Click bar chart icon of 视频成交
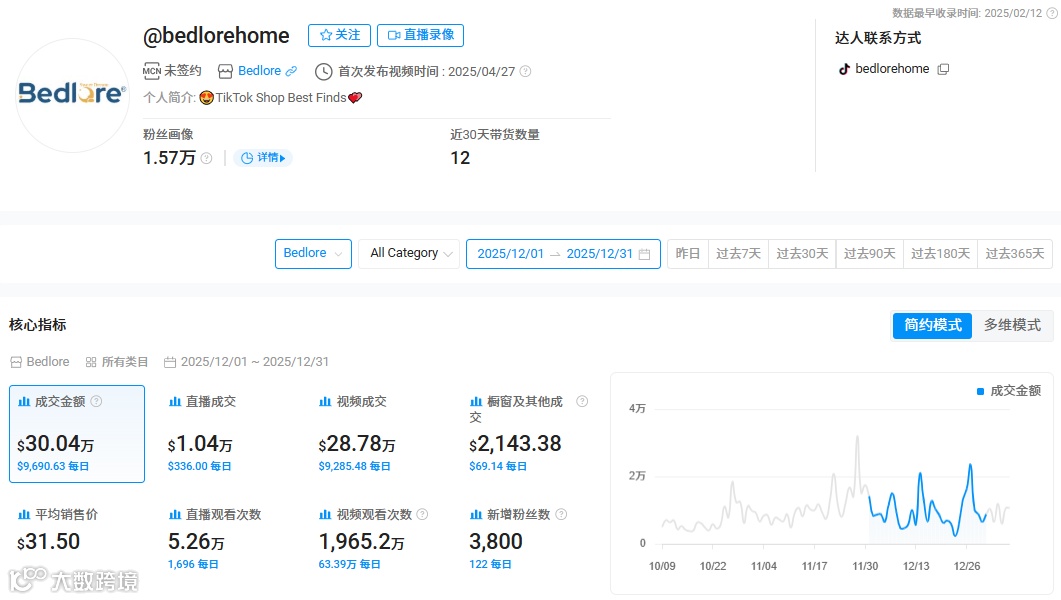Viewport: 1061px width, 600px height. pos(325,402)
